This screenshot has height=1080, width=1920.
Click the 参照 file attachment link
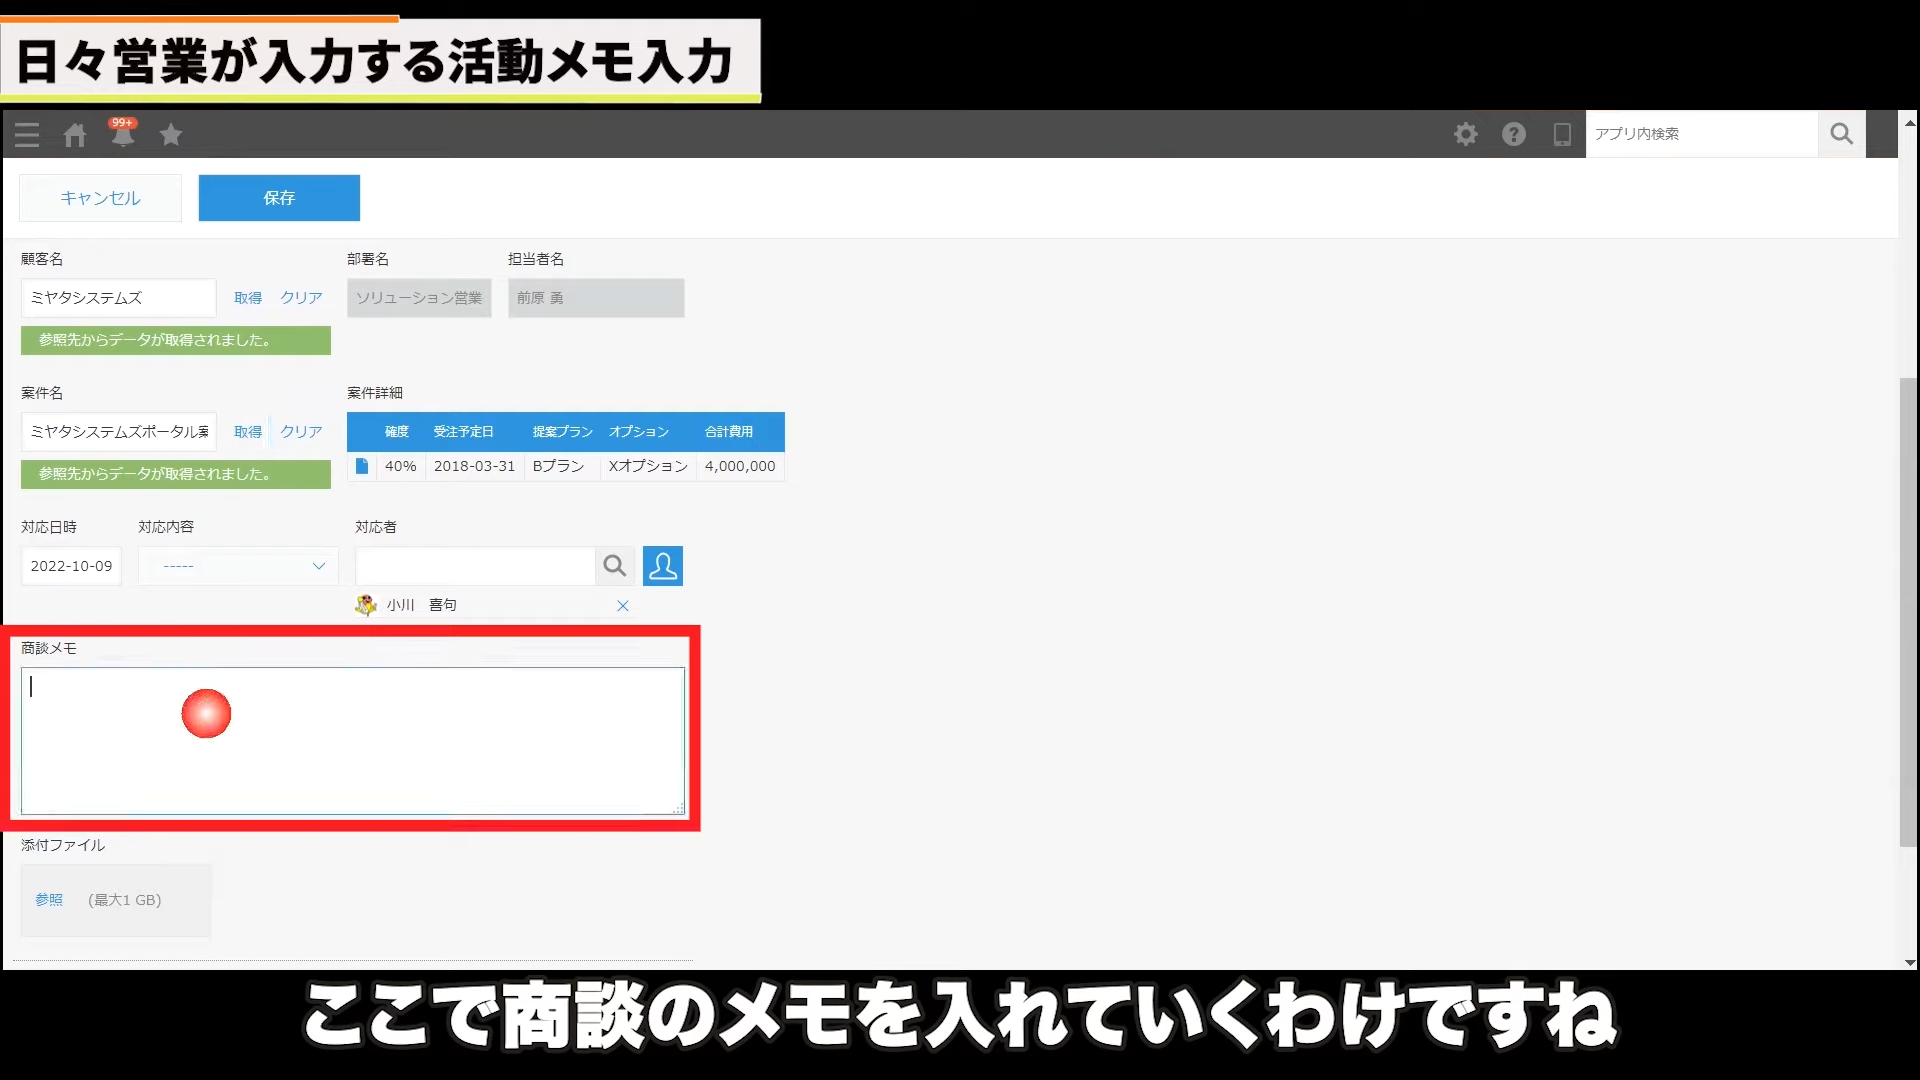coord(49,900)
